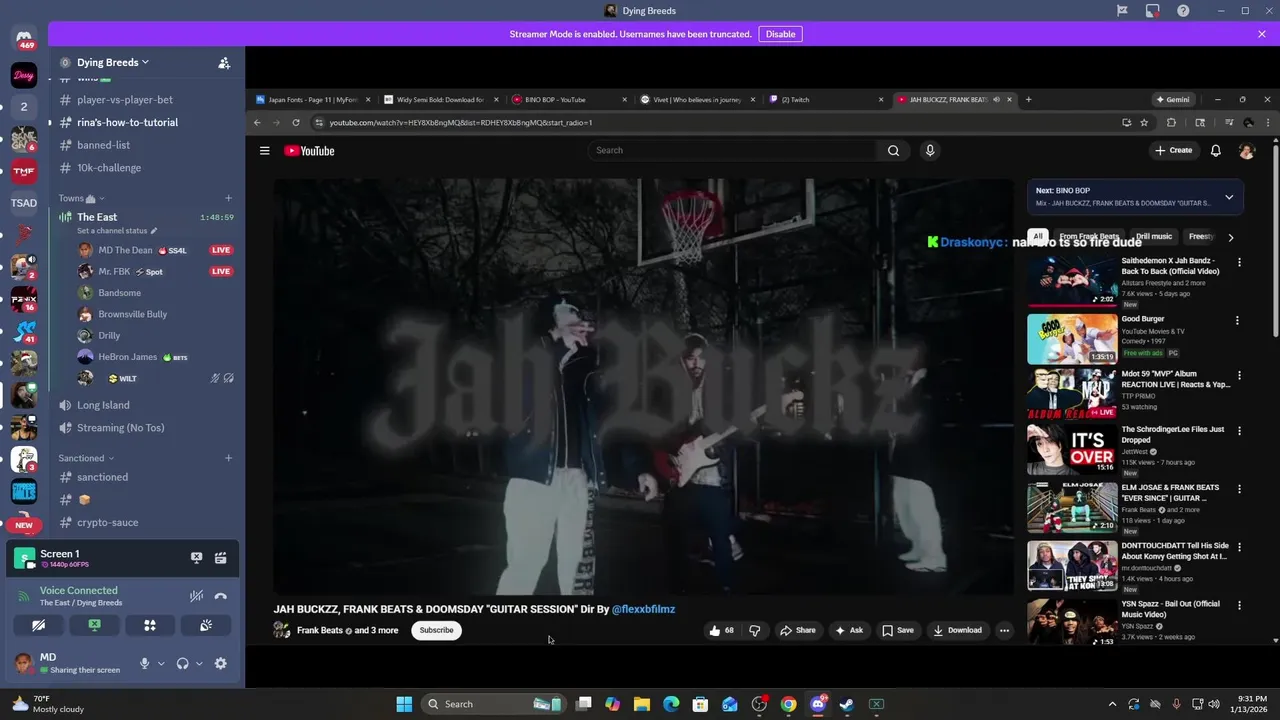1280x720 pixels.
Task: Toggle noise suppression in Voice Connected panel
Action: (197, 596)
